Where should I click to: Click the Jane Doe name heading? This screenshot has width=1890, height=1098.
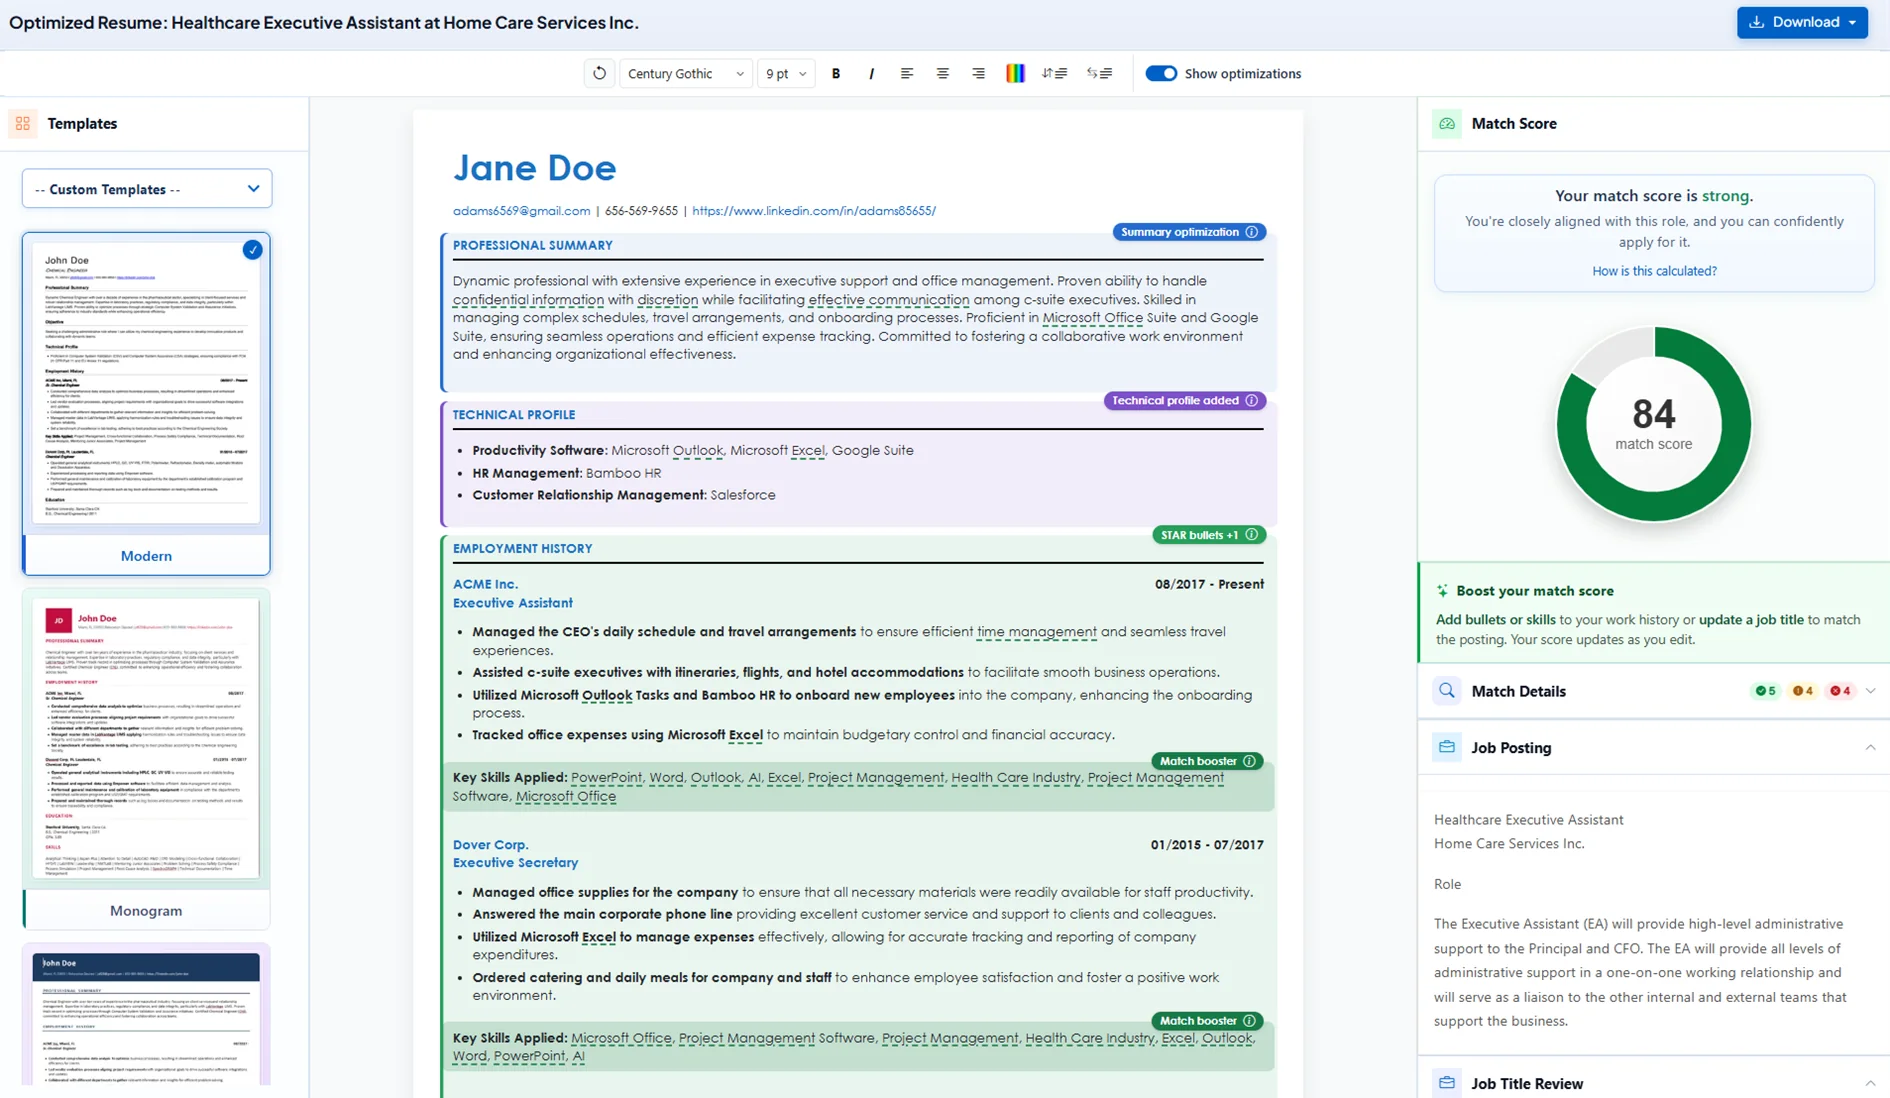coord(534,167)
